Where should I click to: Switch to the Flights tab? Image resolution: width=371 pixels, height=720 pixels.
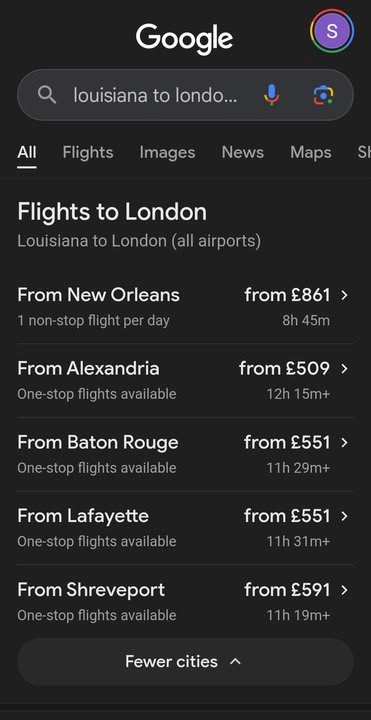coord(88,152)
